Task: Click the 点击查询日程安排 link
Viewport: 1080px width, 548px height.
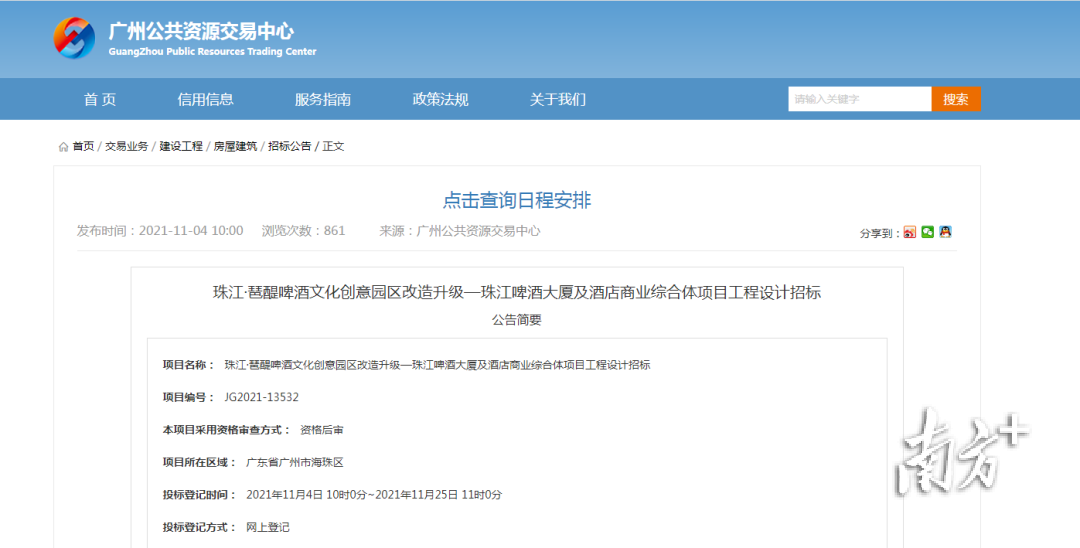Action: click(x=517, y=200)
